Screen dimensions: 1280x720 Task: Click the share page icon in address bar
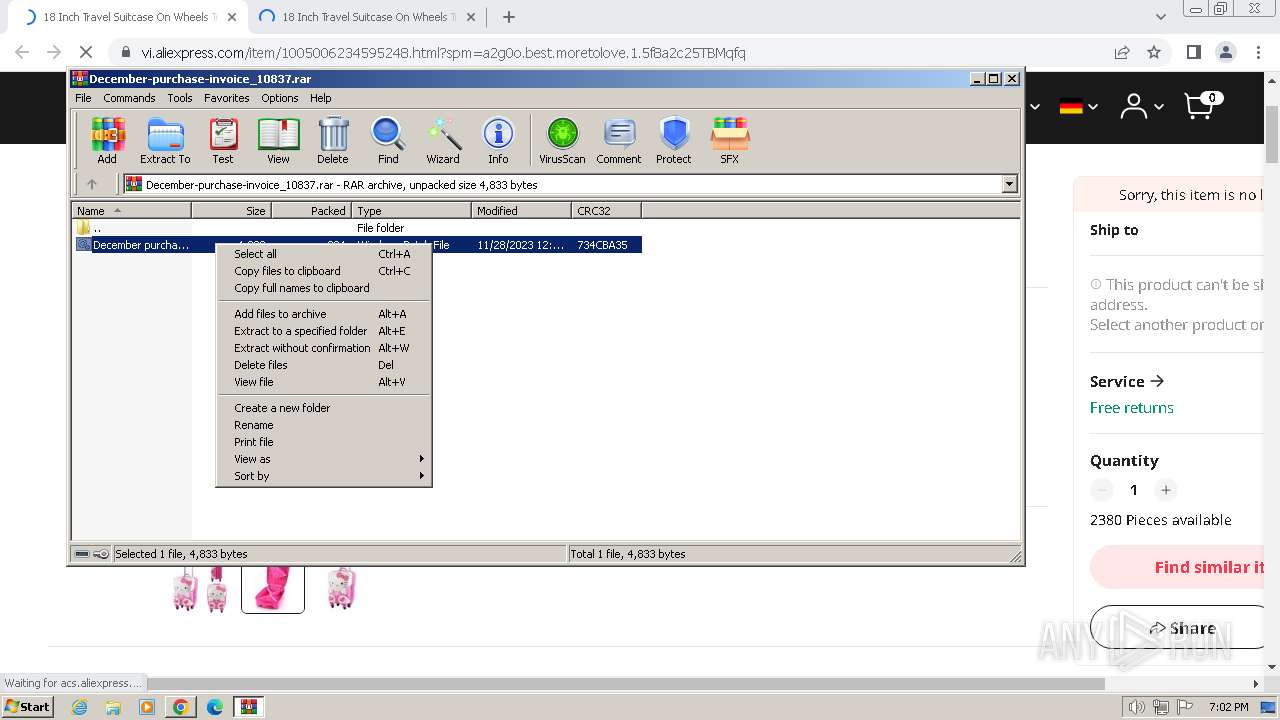coord(1122,53)
